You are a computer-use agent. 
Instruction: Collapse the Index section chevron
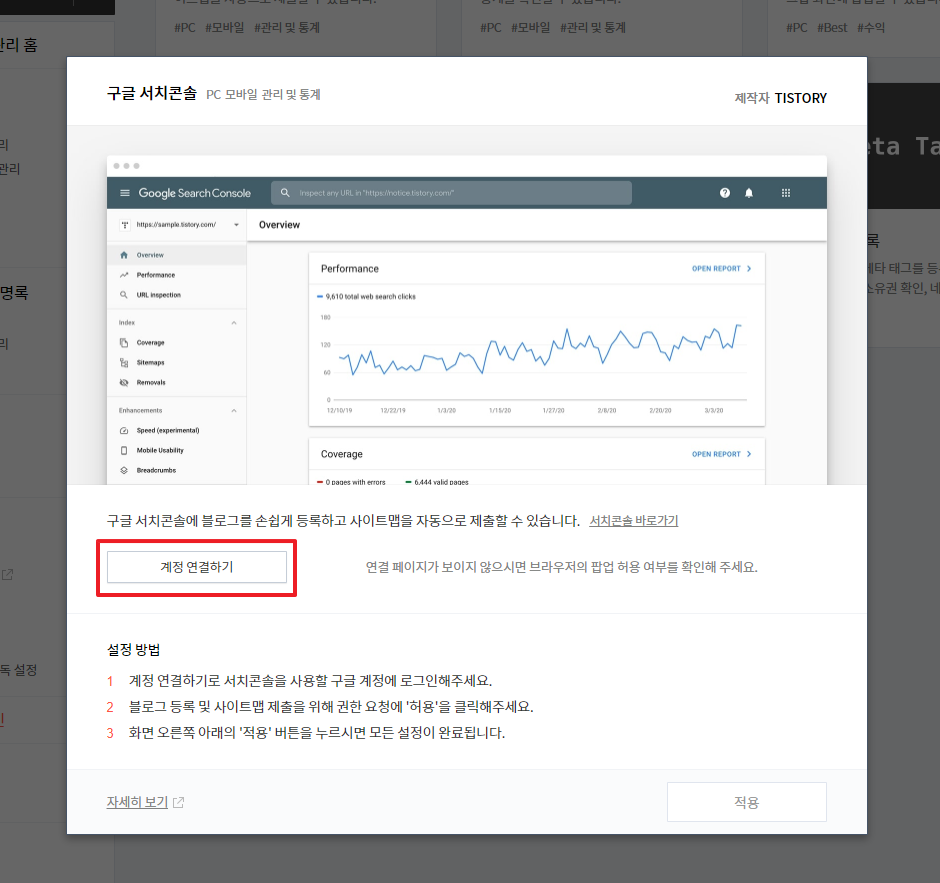pyautogui.click(x=234, y=323)
